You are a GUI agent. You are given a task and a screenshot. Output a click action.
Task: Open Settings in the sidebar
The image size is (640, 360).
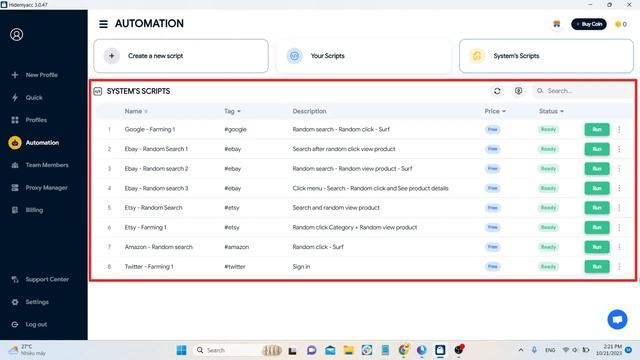click(x=30, y=302)
